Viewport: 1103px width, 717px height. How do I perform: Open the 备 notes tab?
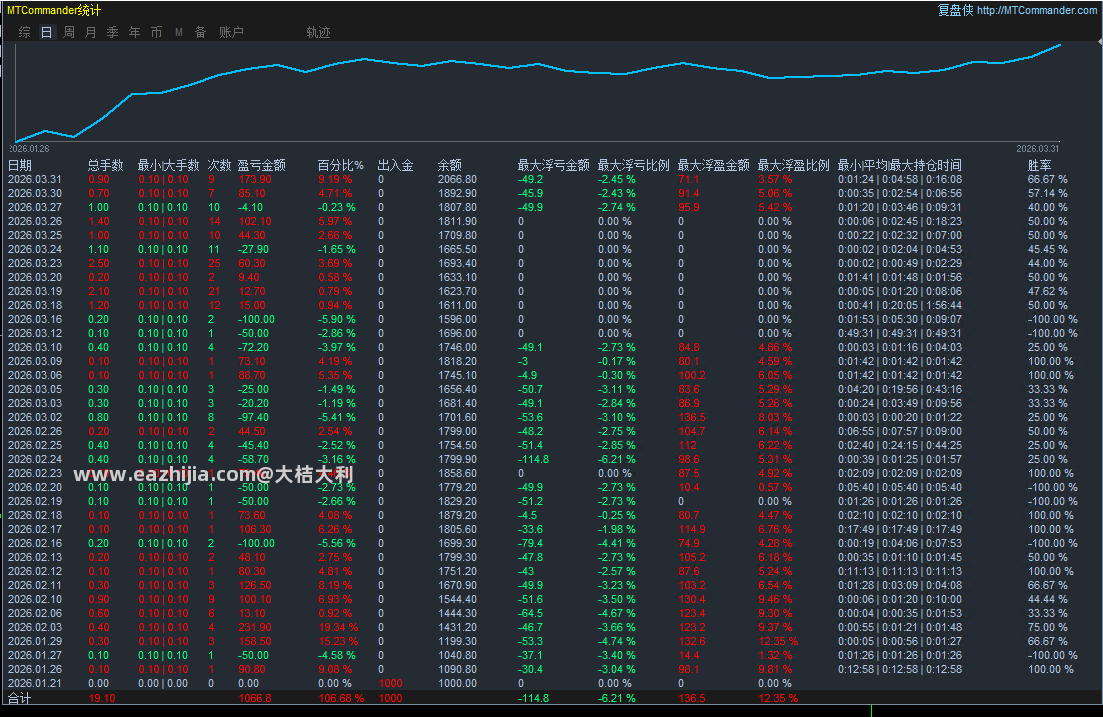[x=200, y=32]
